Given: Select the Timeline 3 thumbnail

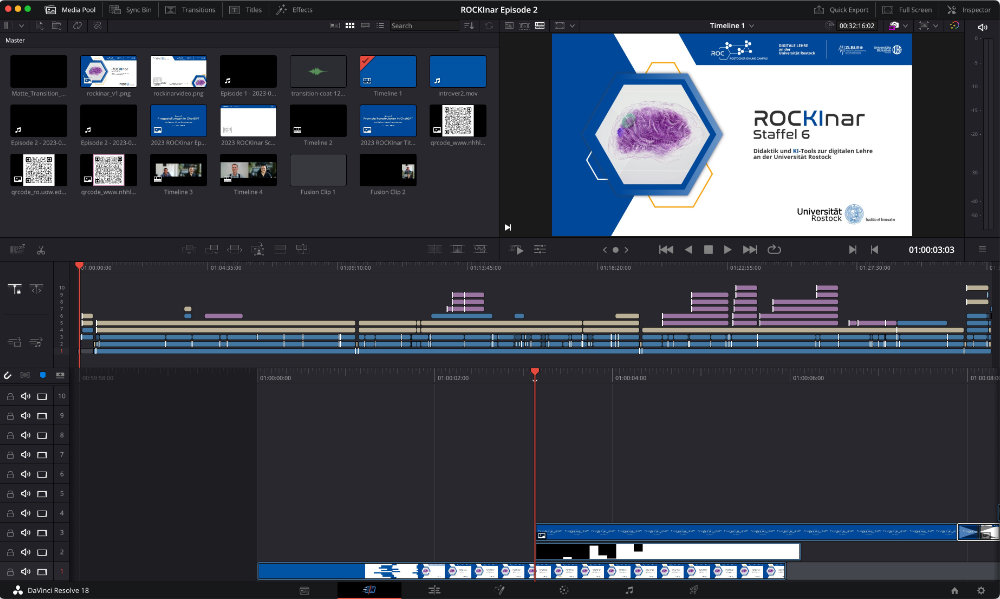Looking at the screenshot, I should [x=178, y=170].
